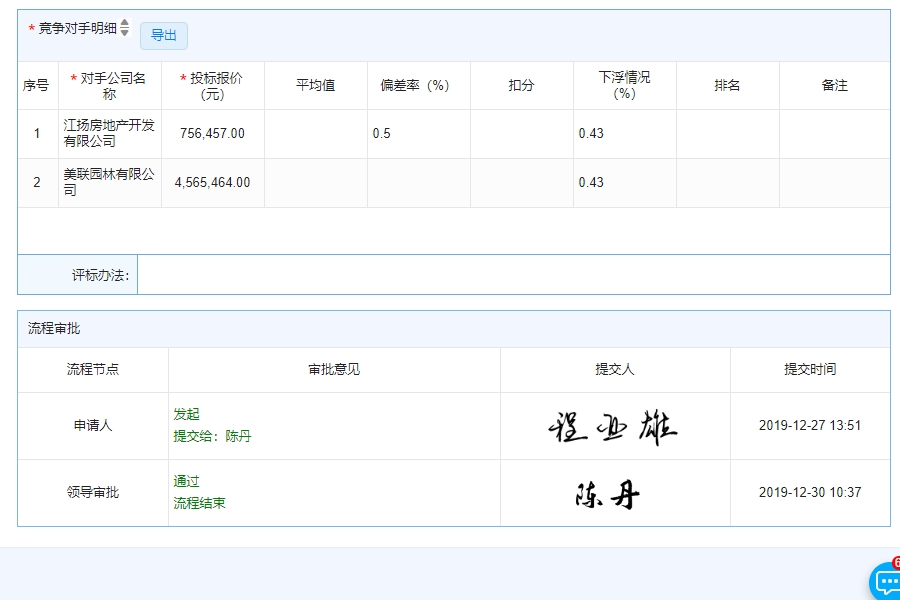The height and width of the screenshot is (600, 900).
Task: Click serial number 2 cell
Action: pyautogui.click(x=37, y=182)
